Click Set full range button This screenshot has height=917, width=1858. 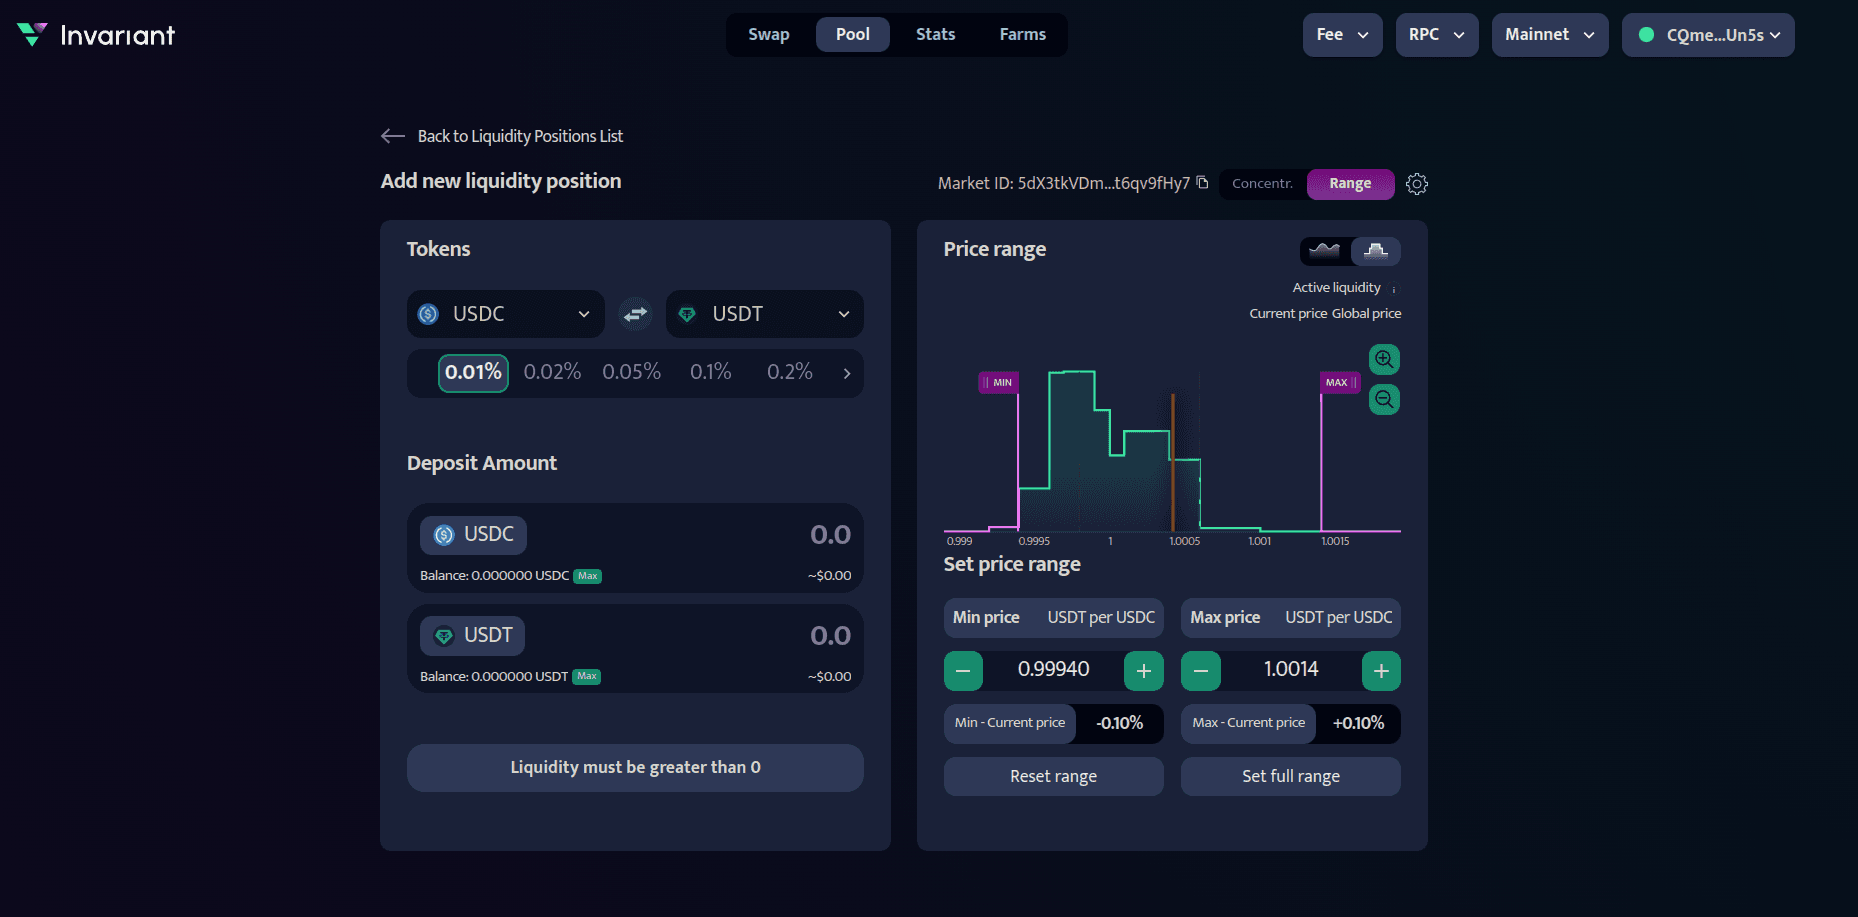1290,776
